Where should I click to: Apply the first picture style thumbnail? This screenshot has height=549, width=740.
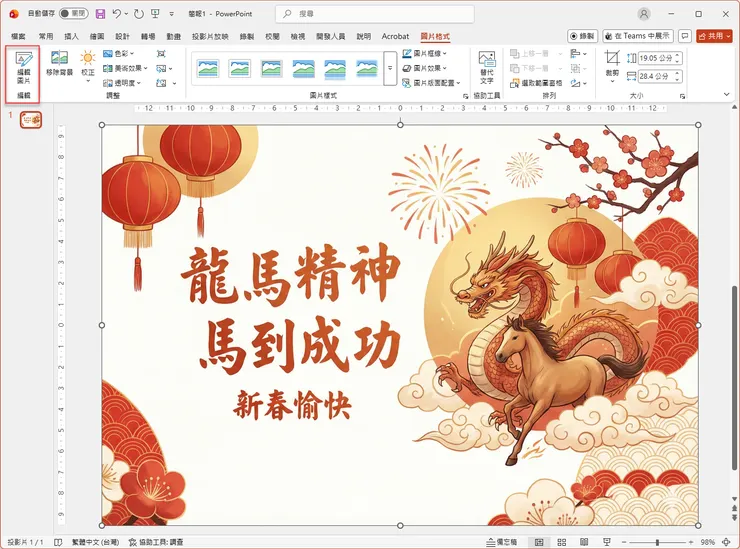point(208,68)
